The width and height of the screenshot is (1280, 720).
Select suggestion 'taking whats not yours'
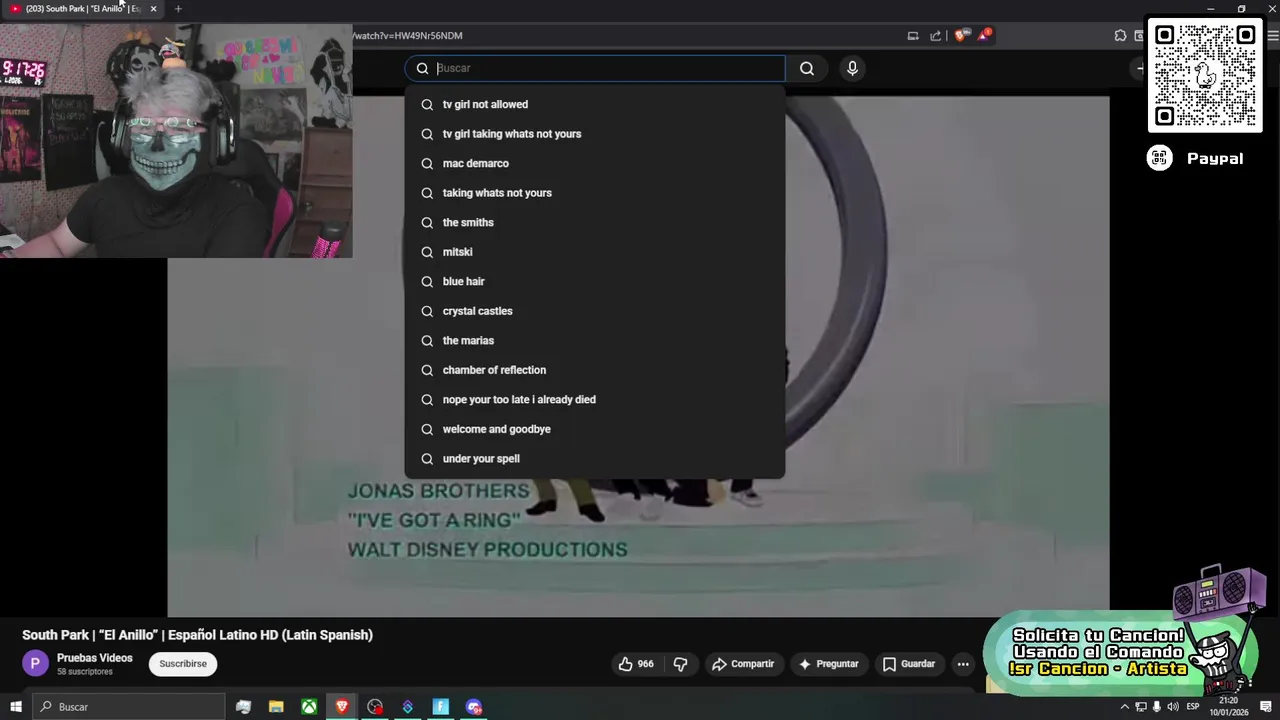595,193
